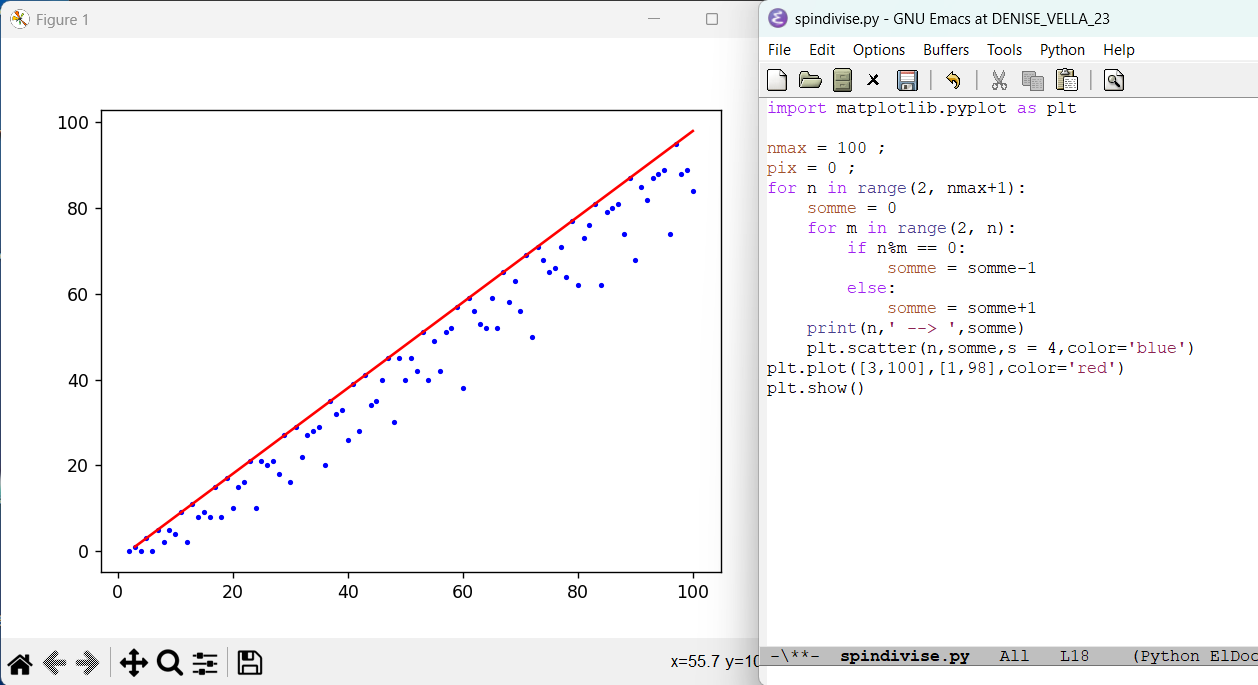Go forward to next plot view

pos(89,662)
